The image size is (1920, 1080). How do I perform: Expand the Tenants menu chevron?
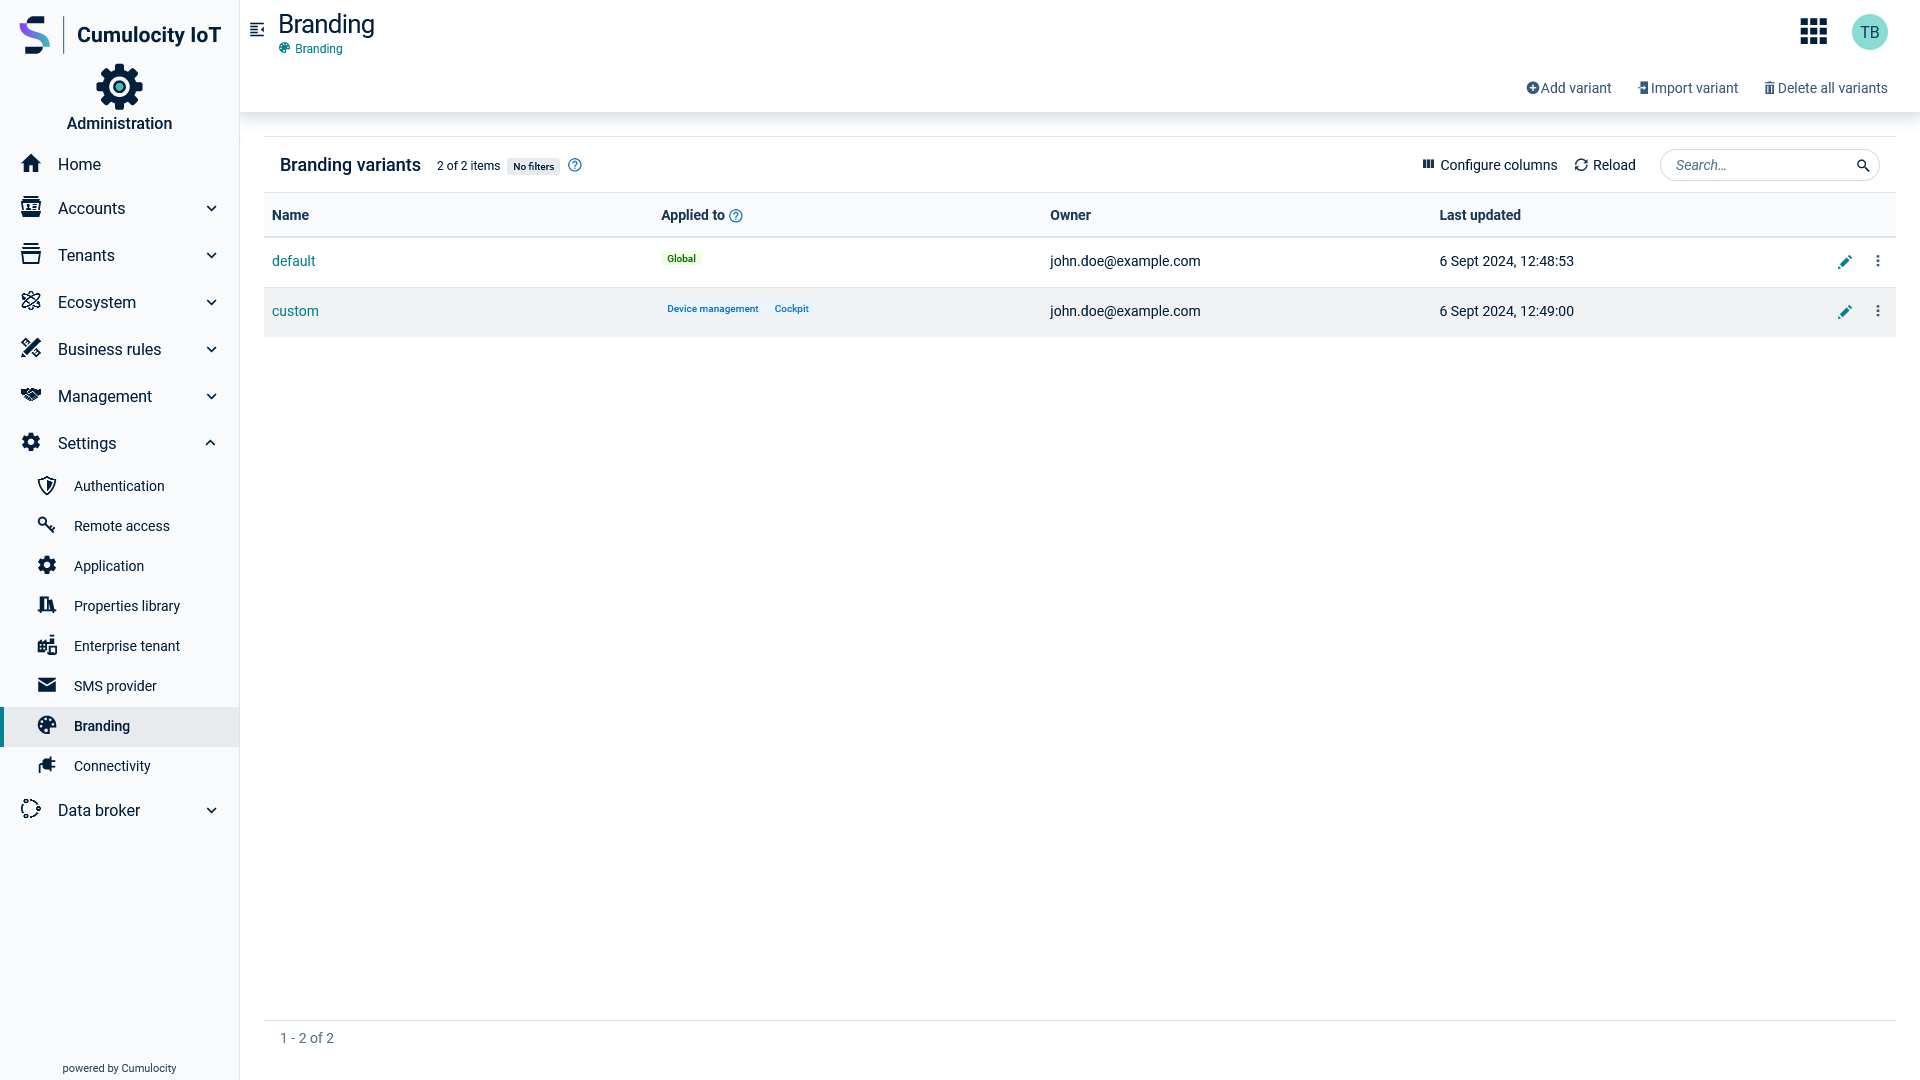pos(211,255)
